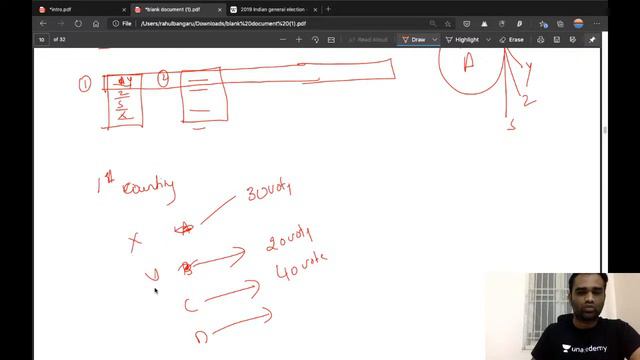This screenshot has width=640, height=360.
Task: Close the intro.pdf tab
Action: tap(124, 9)
